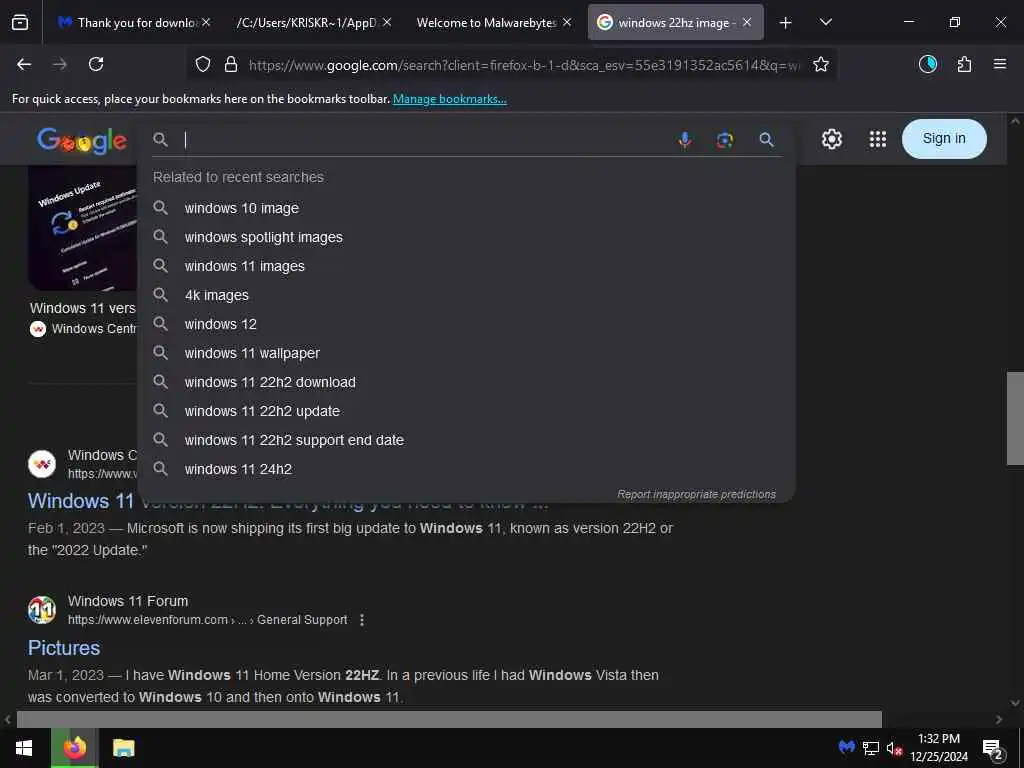Reload the current page
The height and width of the screenshot is (768, 1024).
pos(96,64)
